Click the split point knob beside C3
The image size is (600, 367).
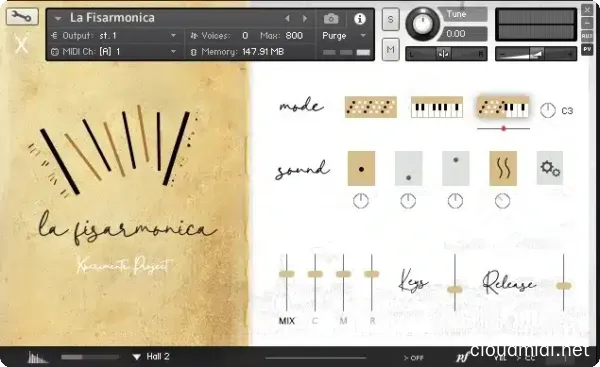pos(548,111)
